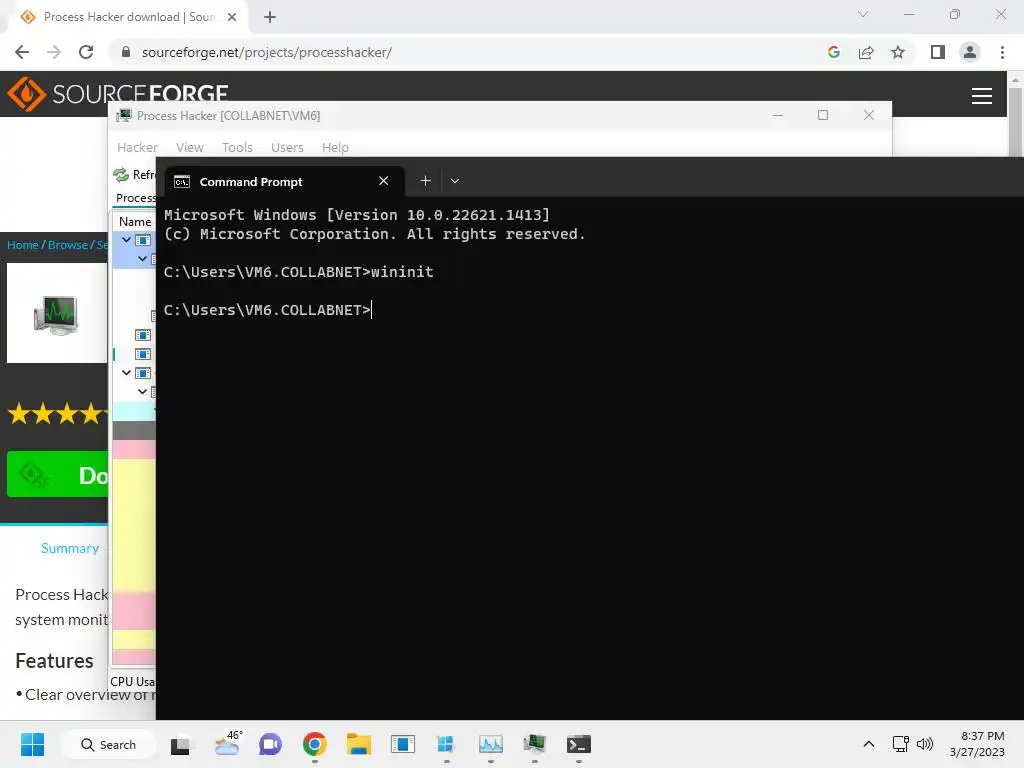Click the Features heading on SourceForge
The width and height of the screenshot is (1024, 768).
pyautogui.click(x=54, y=661)
